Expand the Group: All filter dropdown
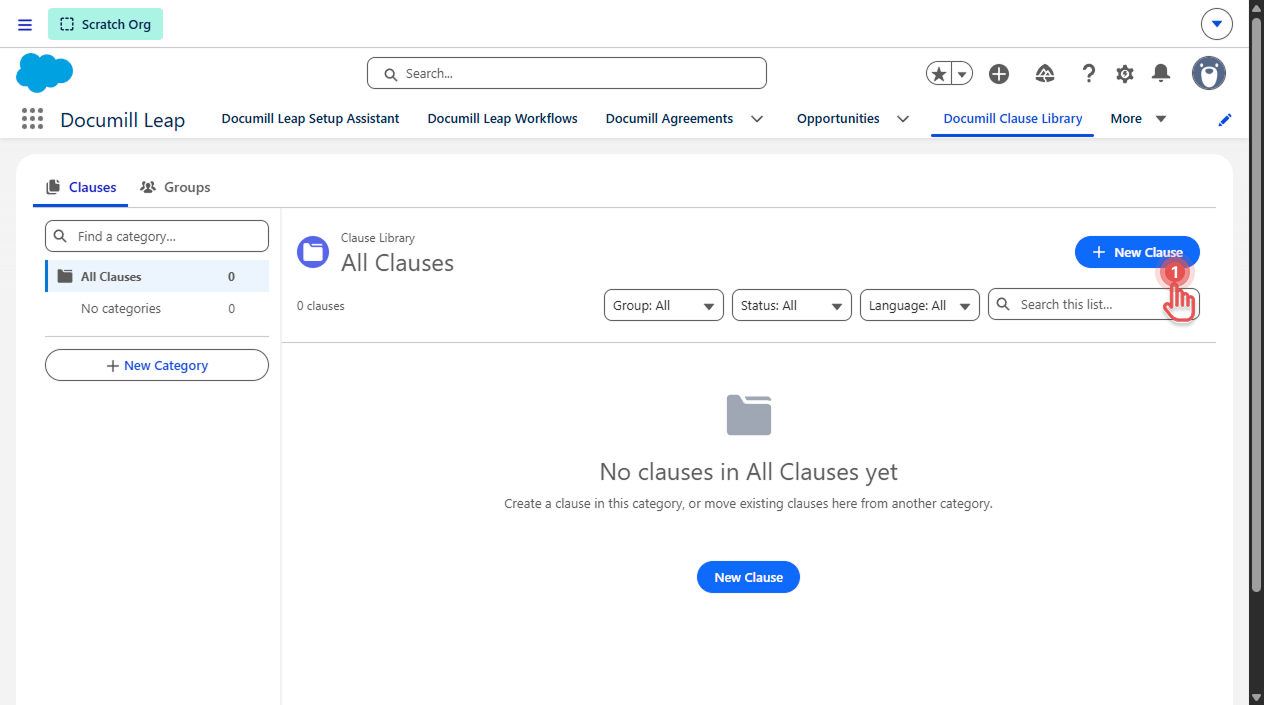The height and width of the screenshot is (705, 1264). (x=664, y=305)
